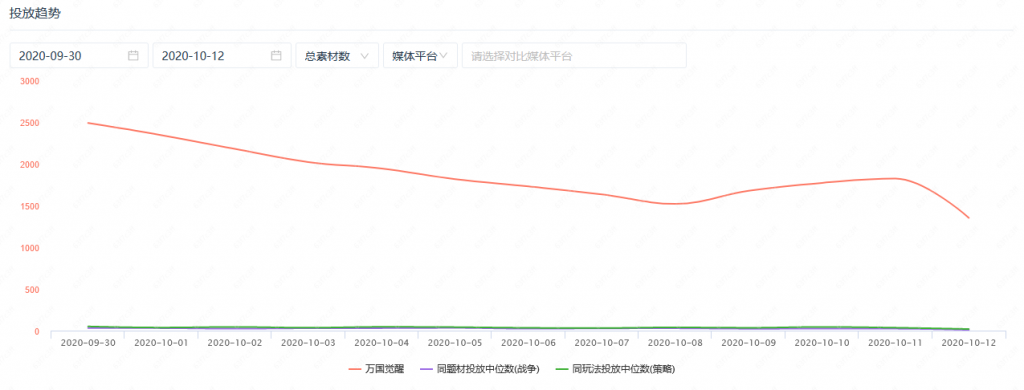Screen dimensions: 1024x390
Task: Click y-axis value 3000
Action: point(30,81)
